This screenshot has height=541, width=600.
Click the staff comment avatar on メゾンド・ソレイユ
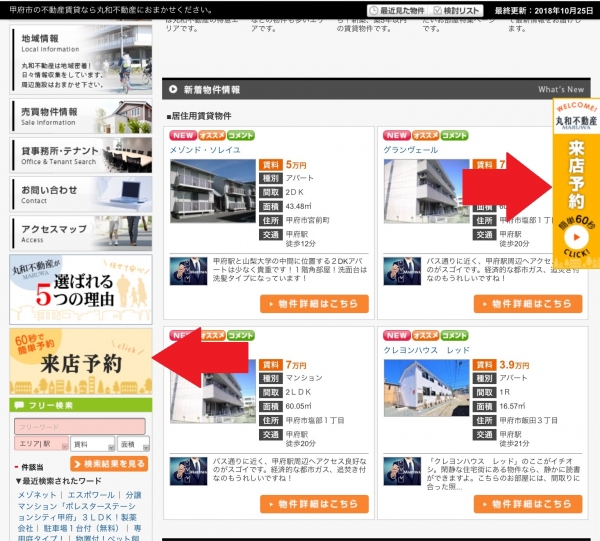188,271
